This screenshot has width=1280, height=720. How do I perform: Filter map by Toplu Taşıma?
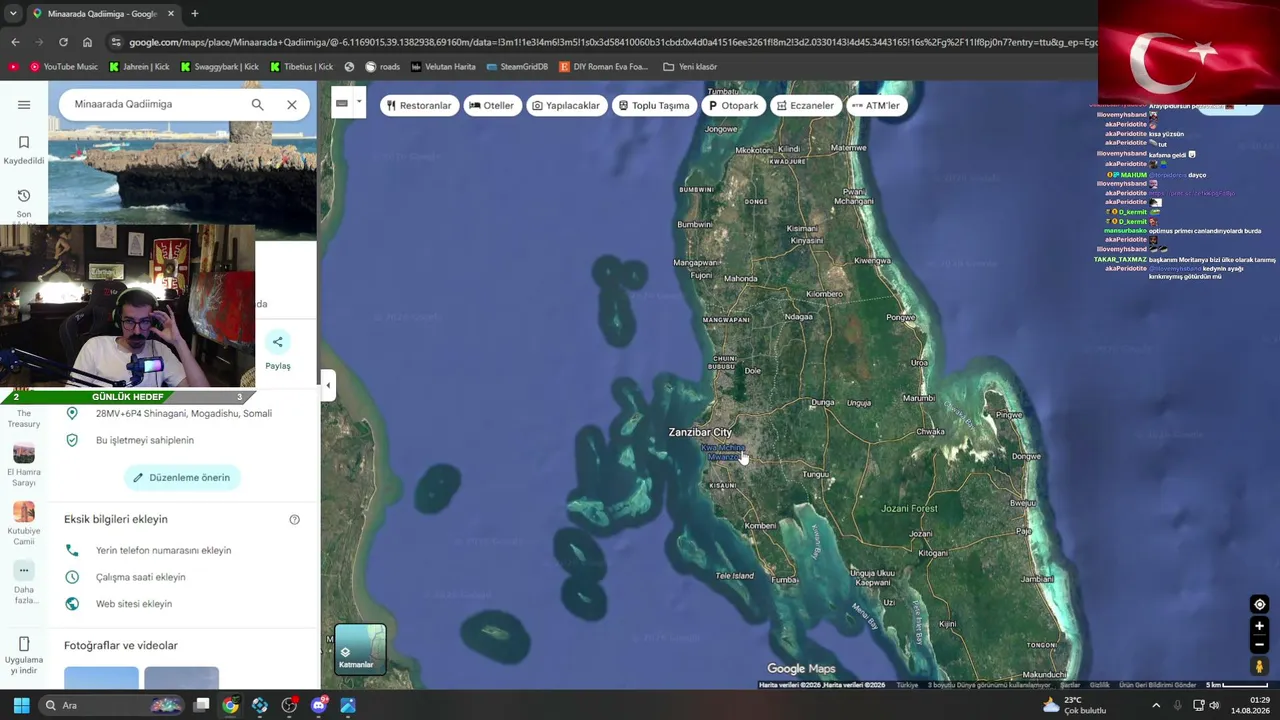click(654, 105)
